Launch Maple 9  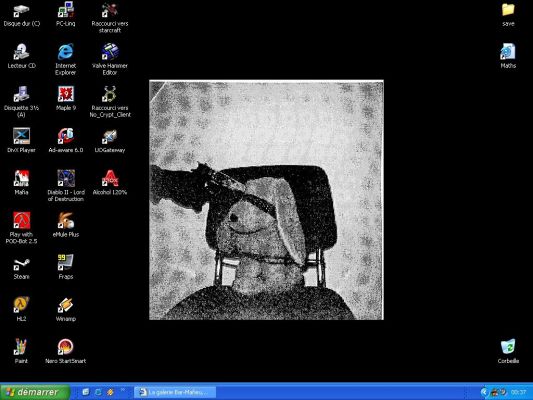pyautogui.click(x=66, y=99)
